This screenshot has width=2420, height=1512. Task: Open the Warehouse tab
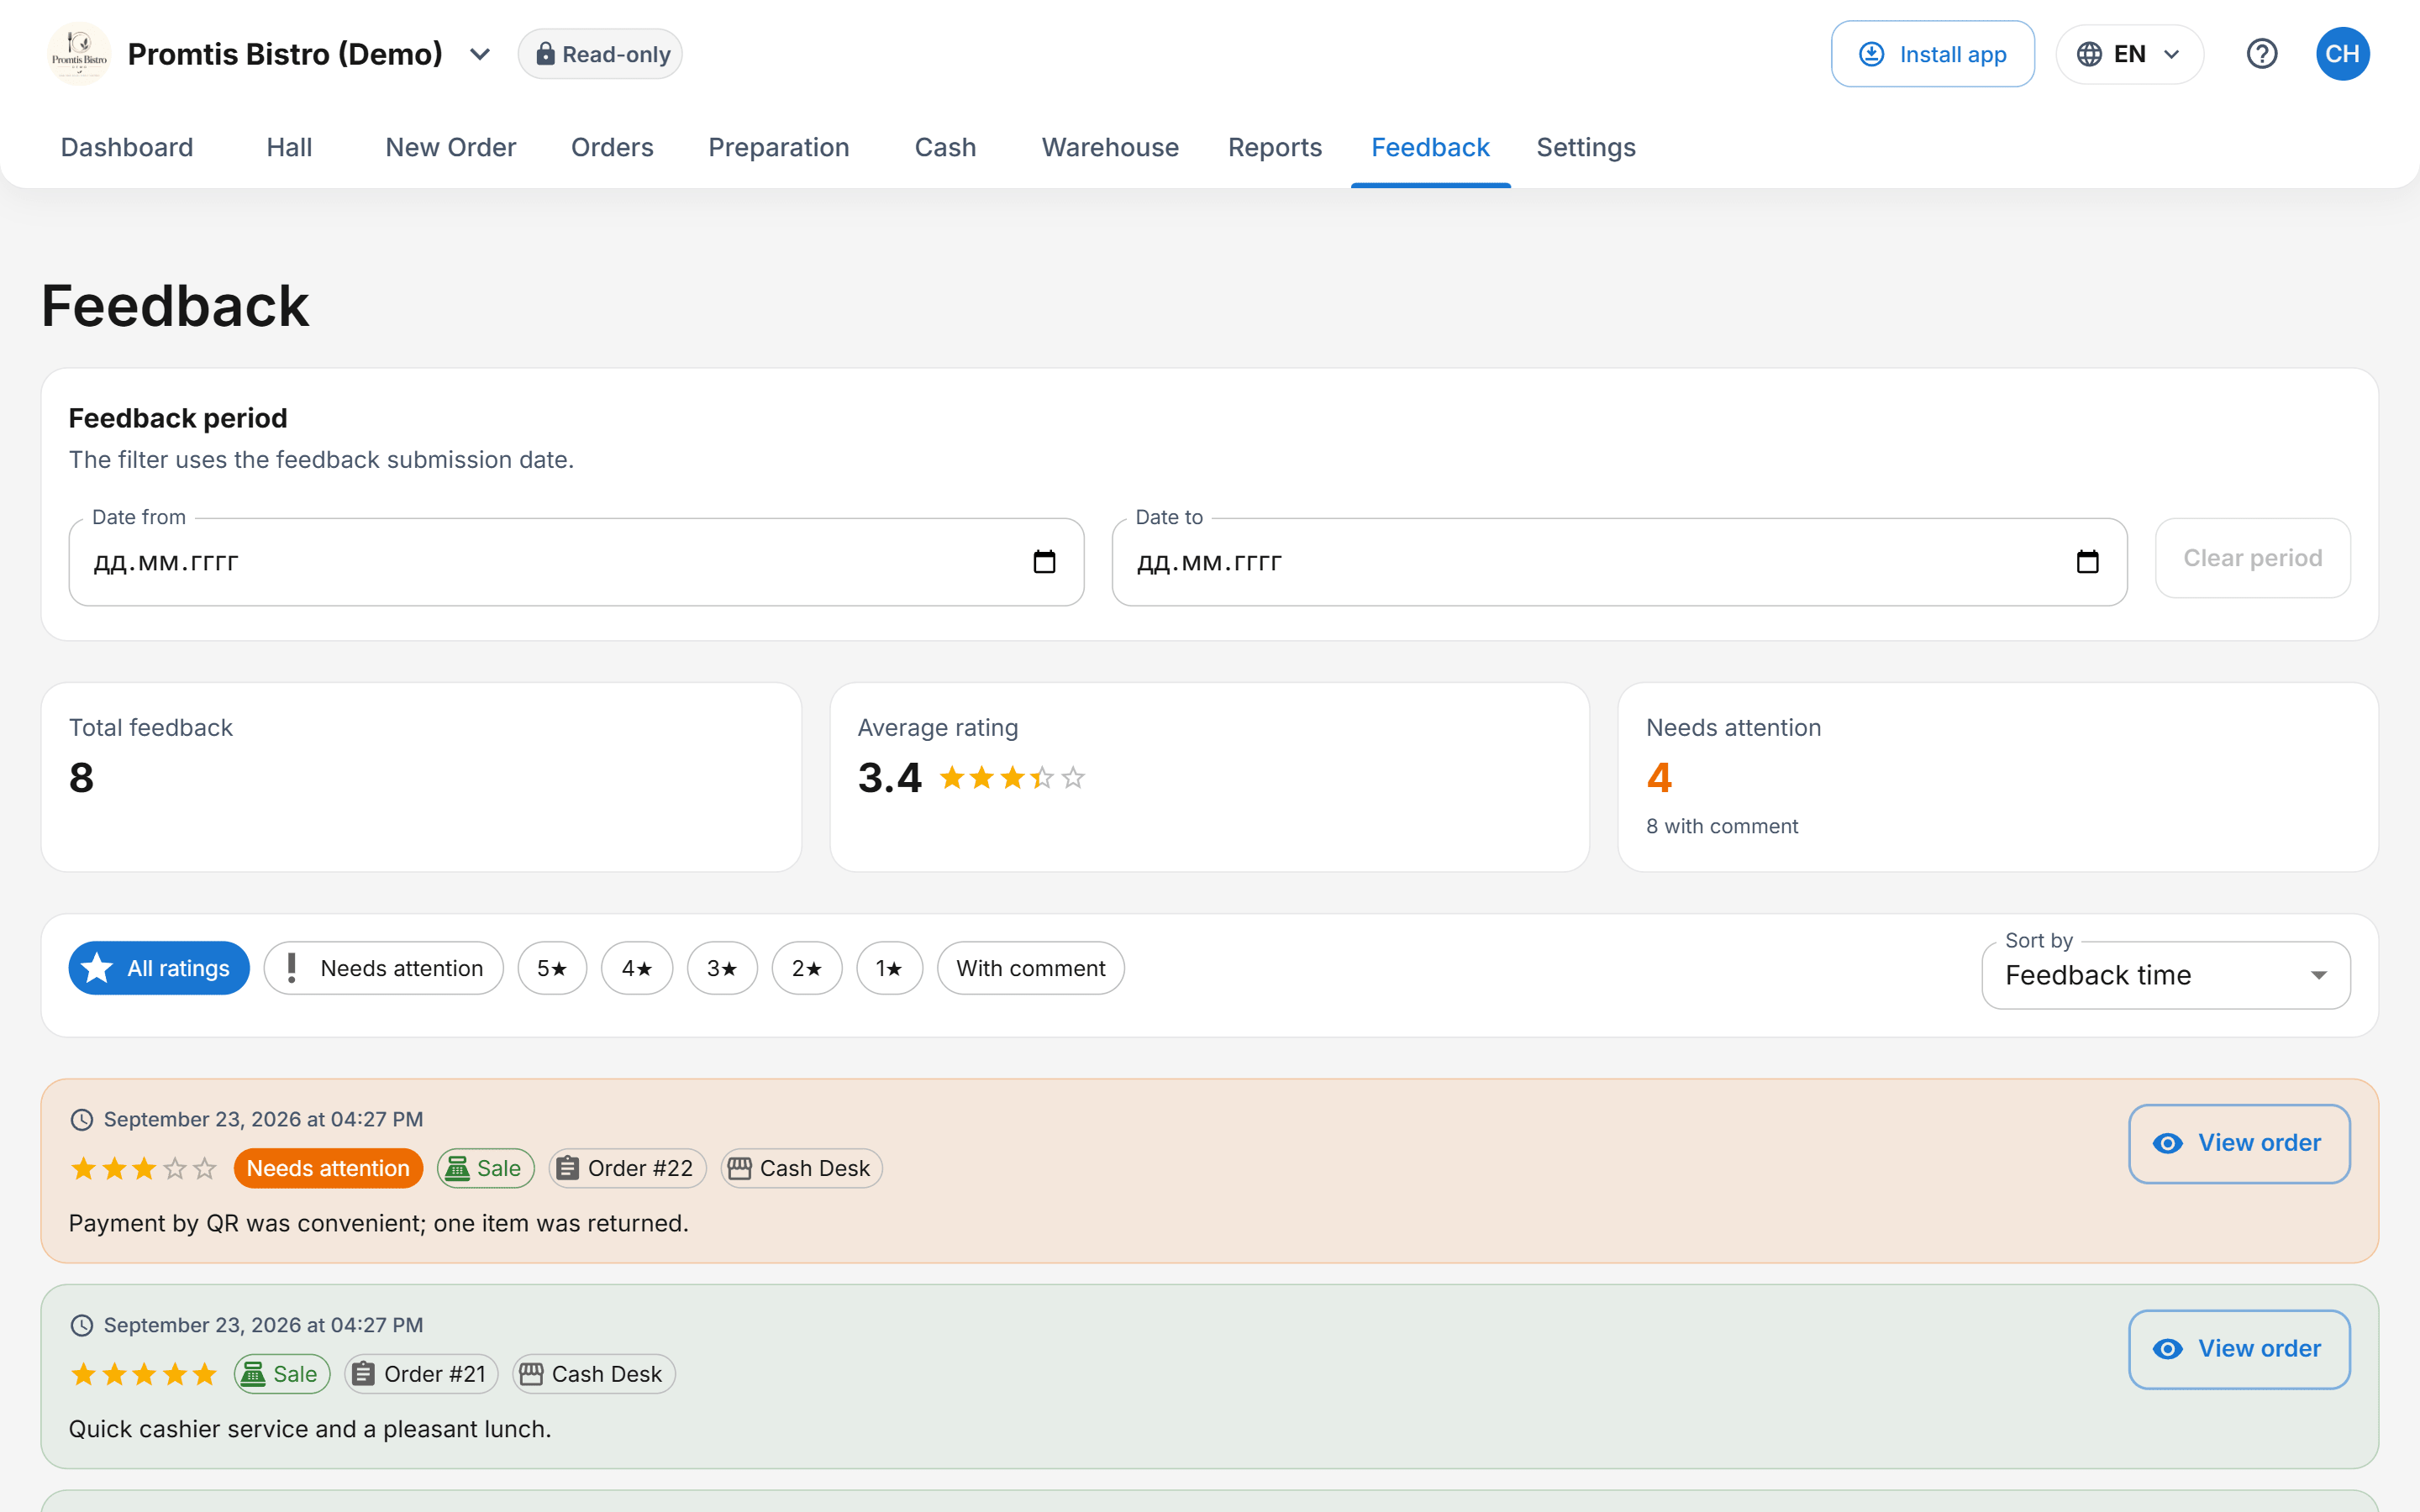(x=1110, y=147)
